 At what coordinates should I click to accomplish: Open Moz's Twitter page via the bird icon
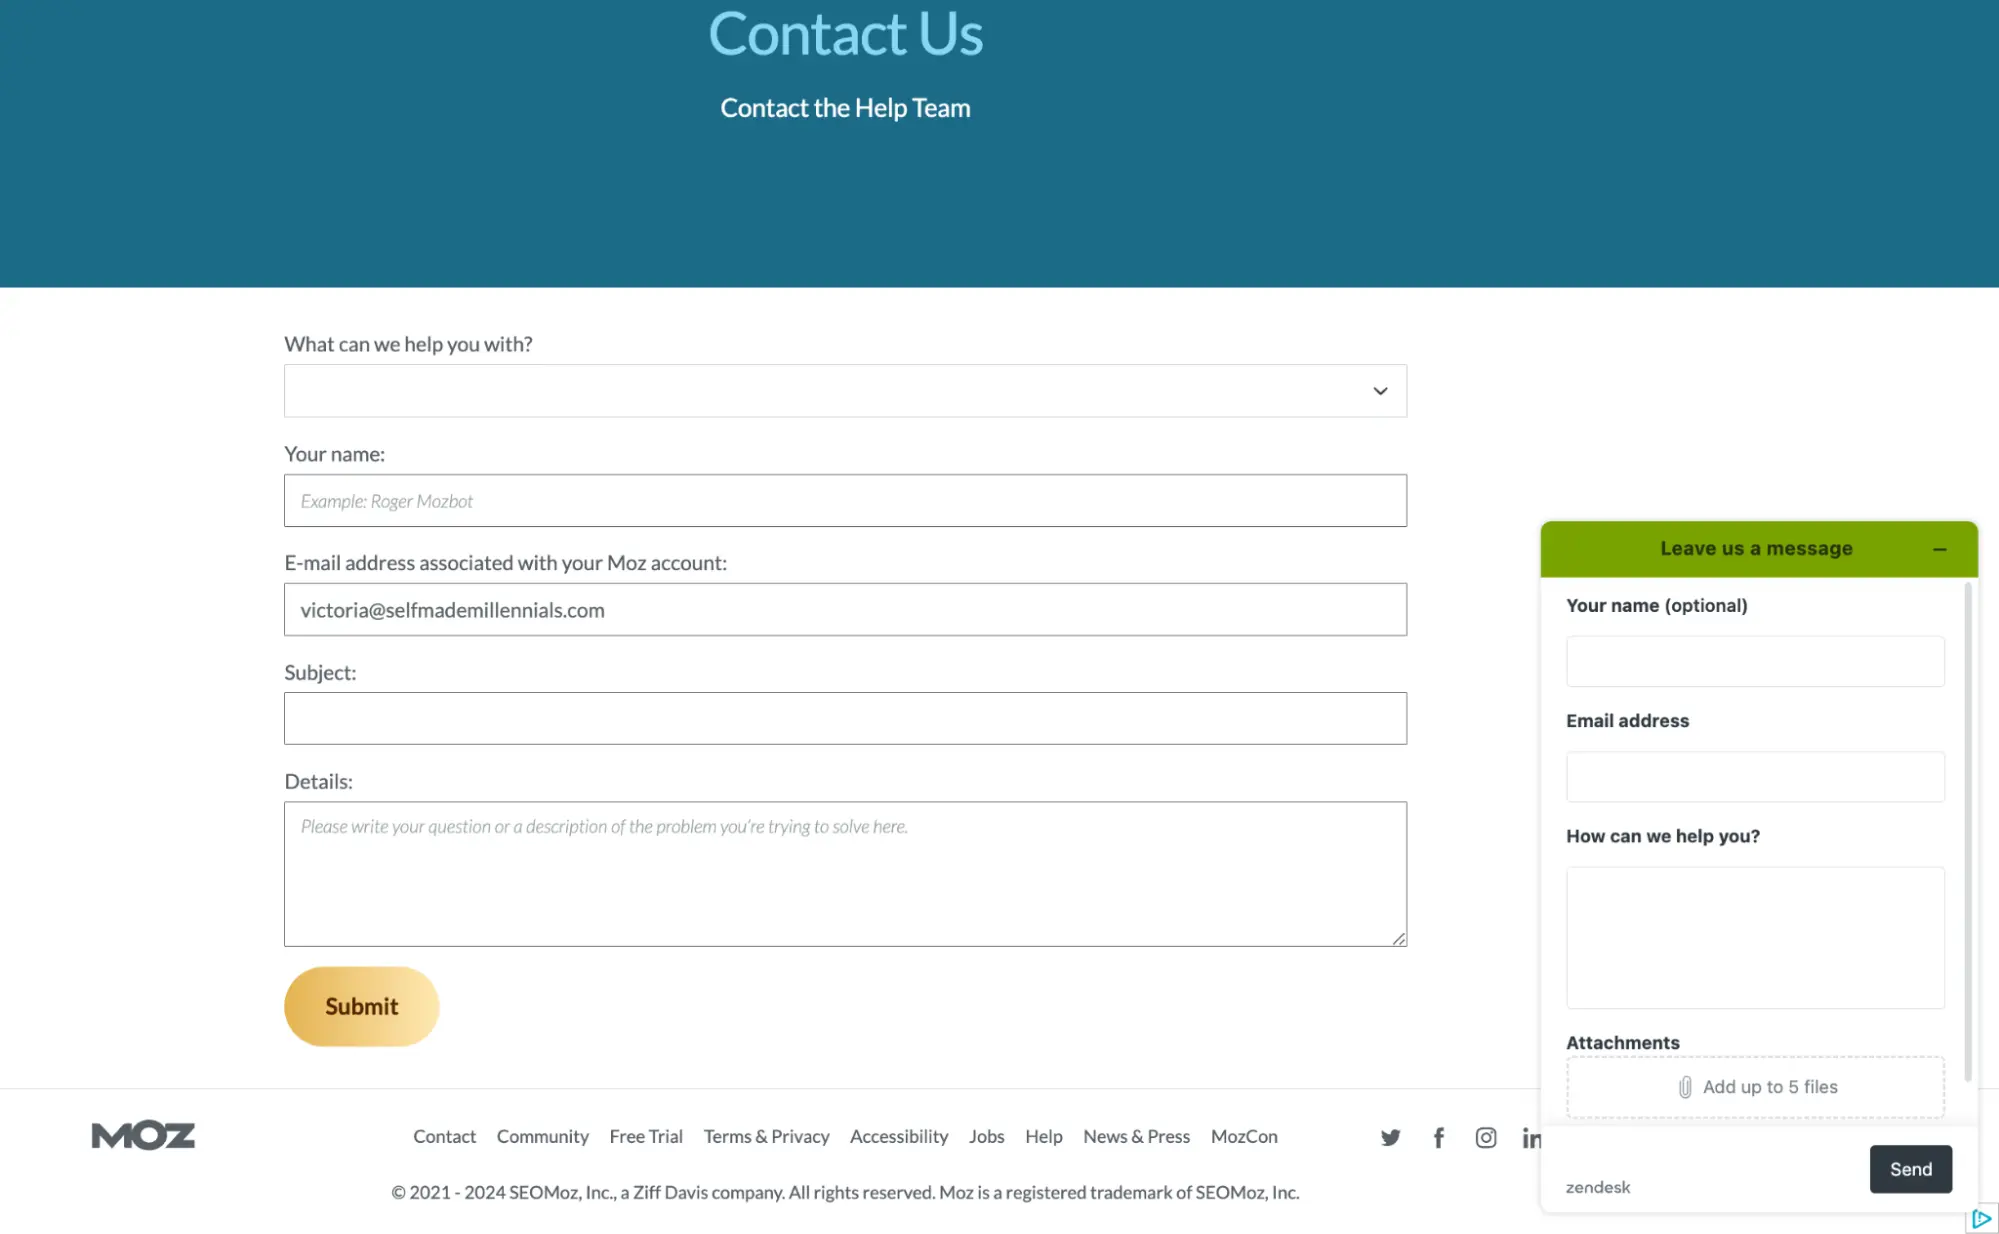pos(1390,1137)
